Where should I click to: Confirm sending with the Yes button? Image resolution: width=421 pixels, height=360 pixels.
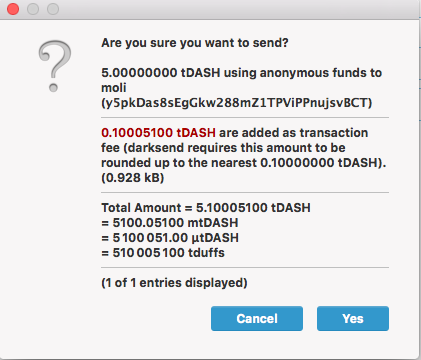pos(353,318)
